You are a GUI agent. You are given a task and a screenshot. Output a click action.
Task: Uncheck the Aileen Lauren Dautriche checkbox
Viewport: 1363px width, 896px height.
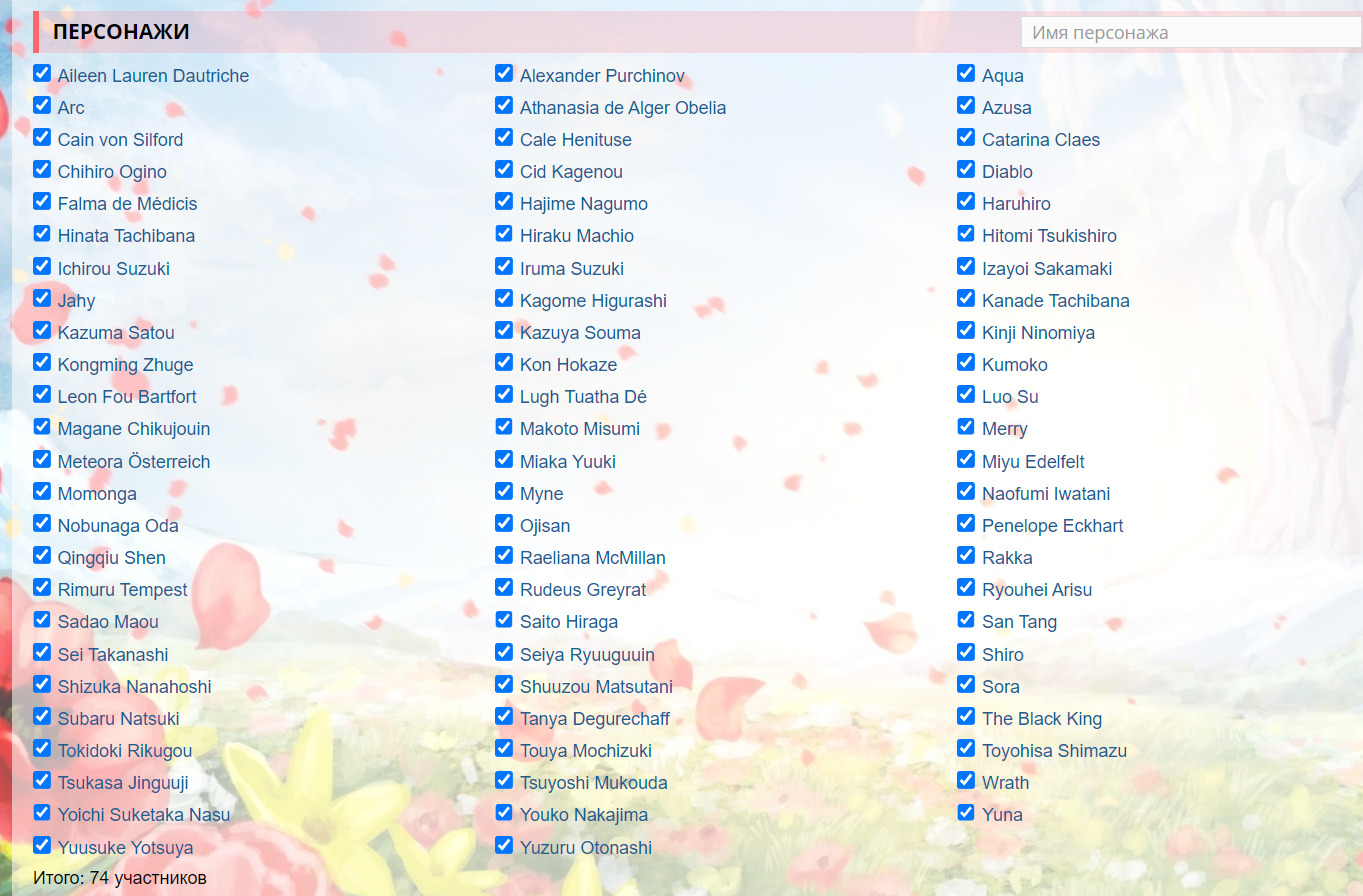42,73
